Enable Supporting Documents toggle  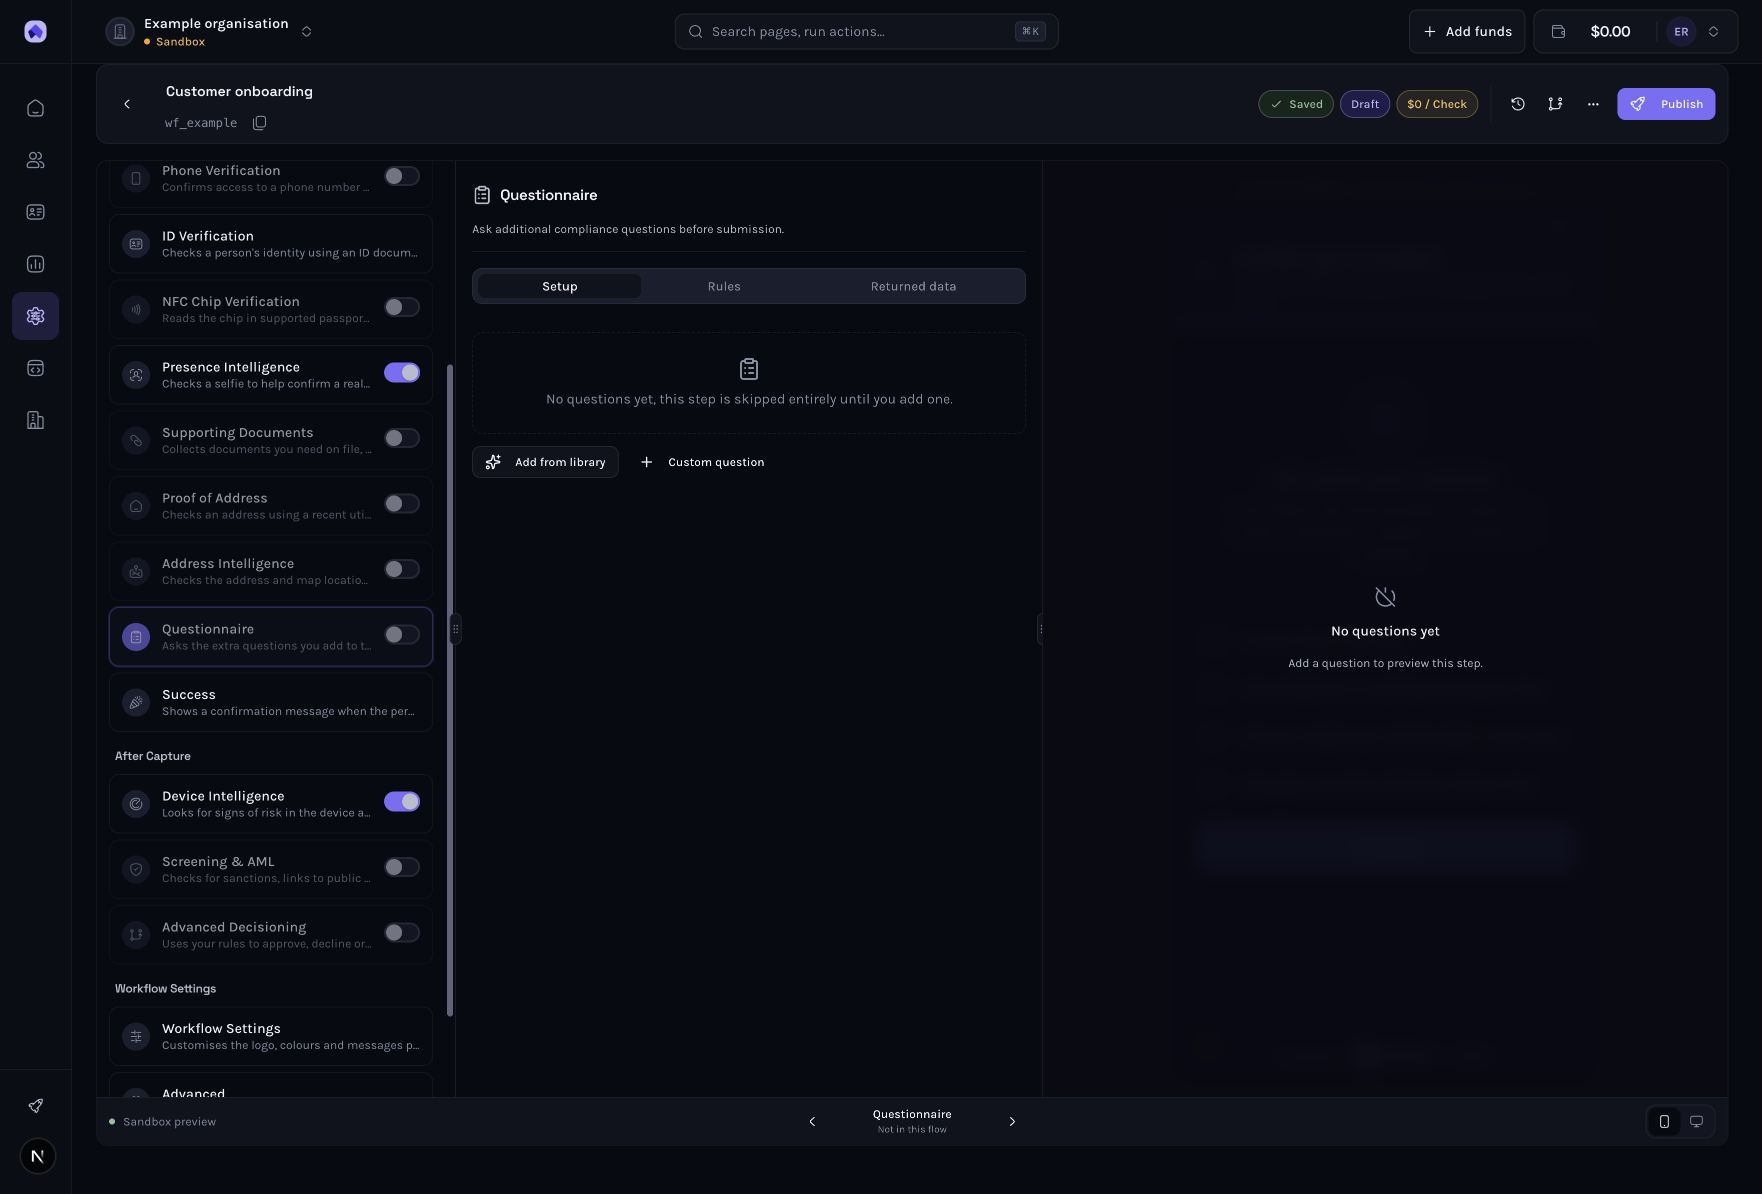tap(402, 438)
